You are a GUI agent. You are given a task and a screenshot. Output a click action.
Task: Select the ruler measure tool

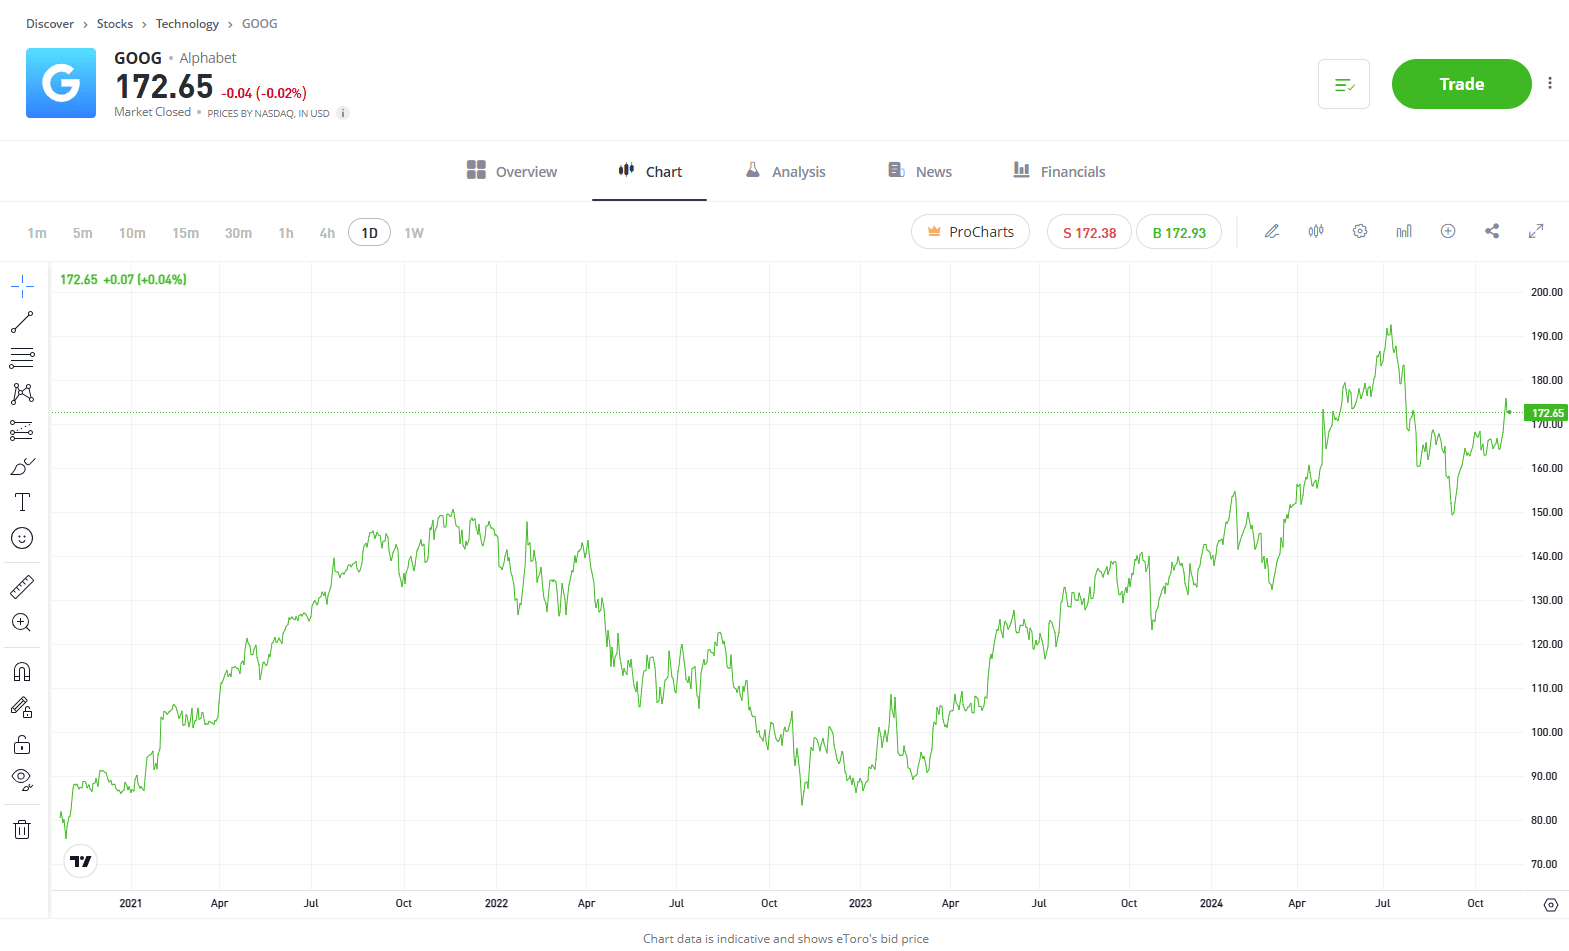pos(22,586)
